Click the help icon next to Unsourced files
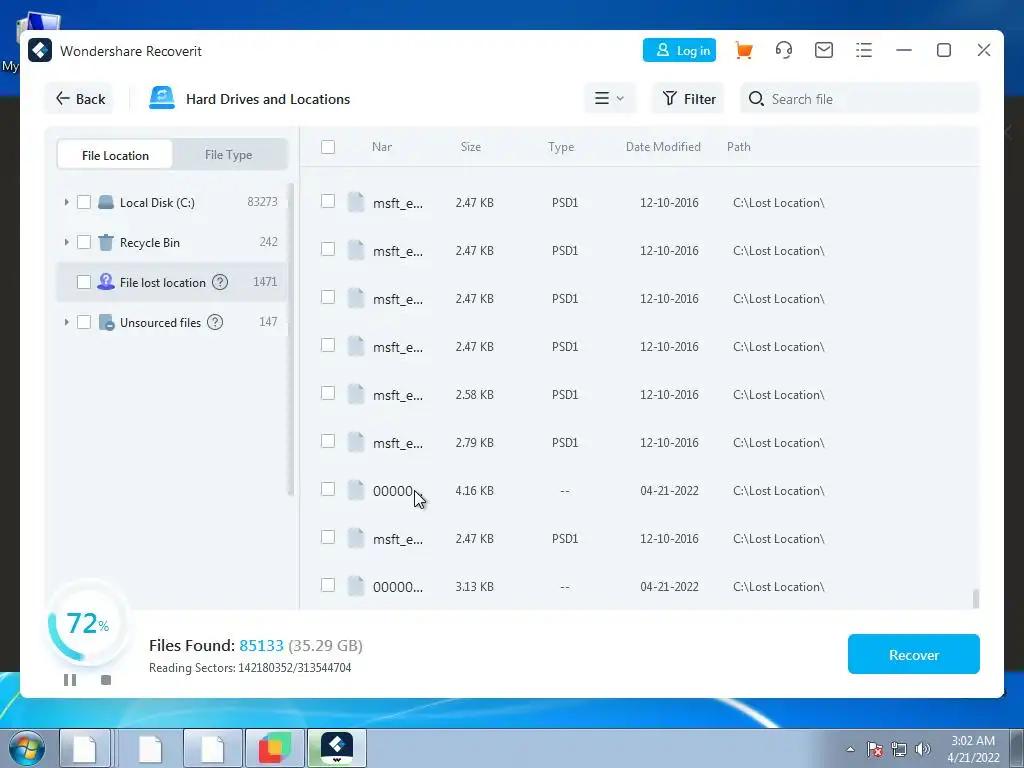 coord(215,322)
